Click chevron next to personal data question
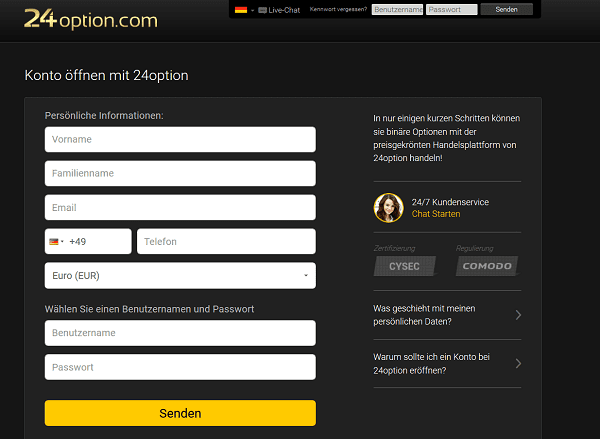Viewport: 600px width, 439px height. [518, 315]
